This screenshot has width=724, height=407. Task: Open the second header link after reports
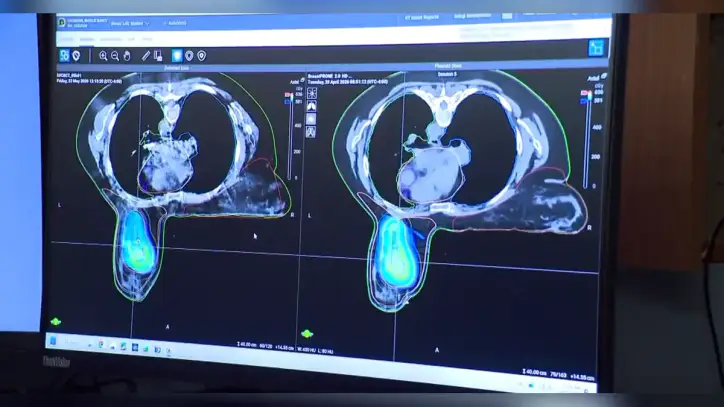tap(472, 16)
